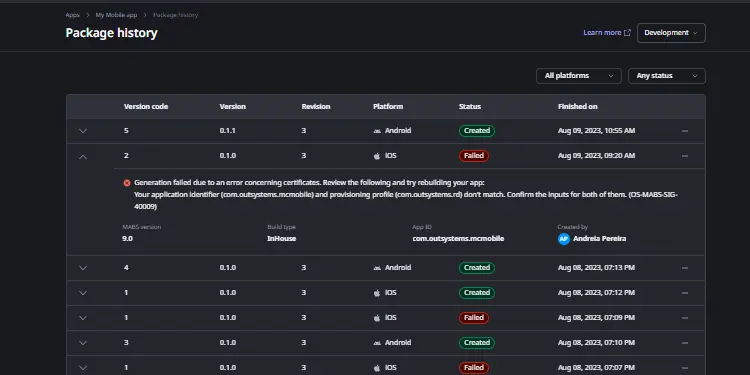The image size is (750, 375).
Task: Open the Development stage dropdown
Action: pyautogui.click(x=671, y=33)
